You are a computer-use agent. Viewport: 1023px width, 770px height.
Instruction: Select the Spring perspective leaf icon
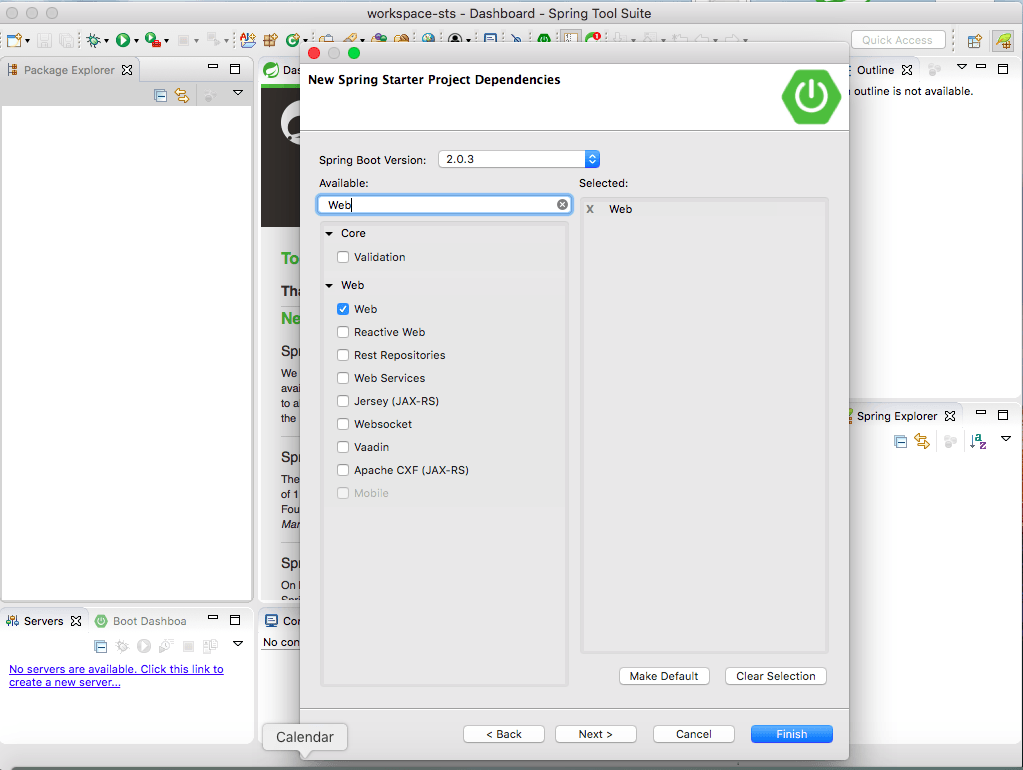(1002, 41)
